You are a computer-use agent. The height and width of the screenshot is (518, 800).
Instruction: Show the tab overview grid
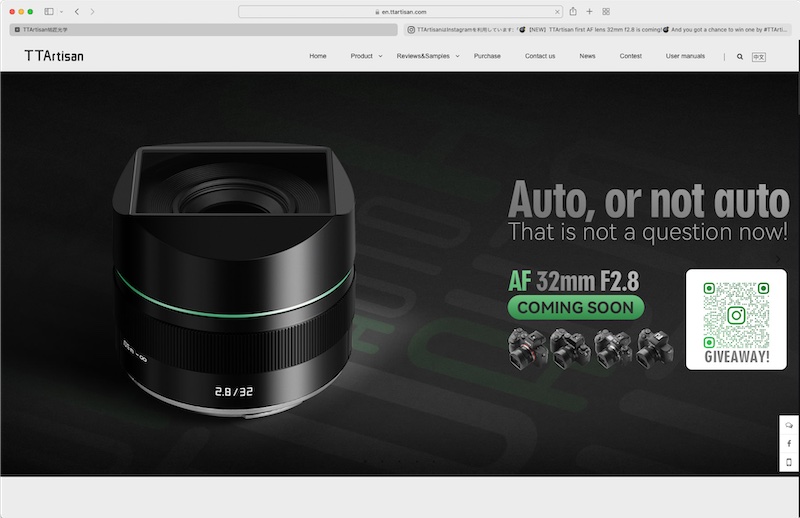(606, 11)
